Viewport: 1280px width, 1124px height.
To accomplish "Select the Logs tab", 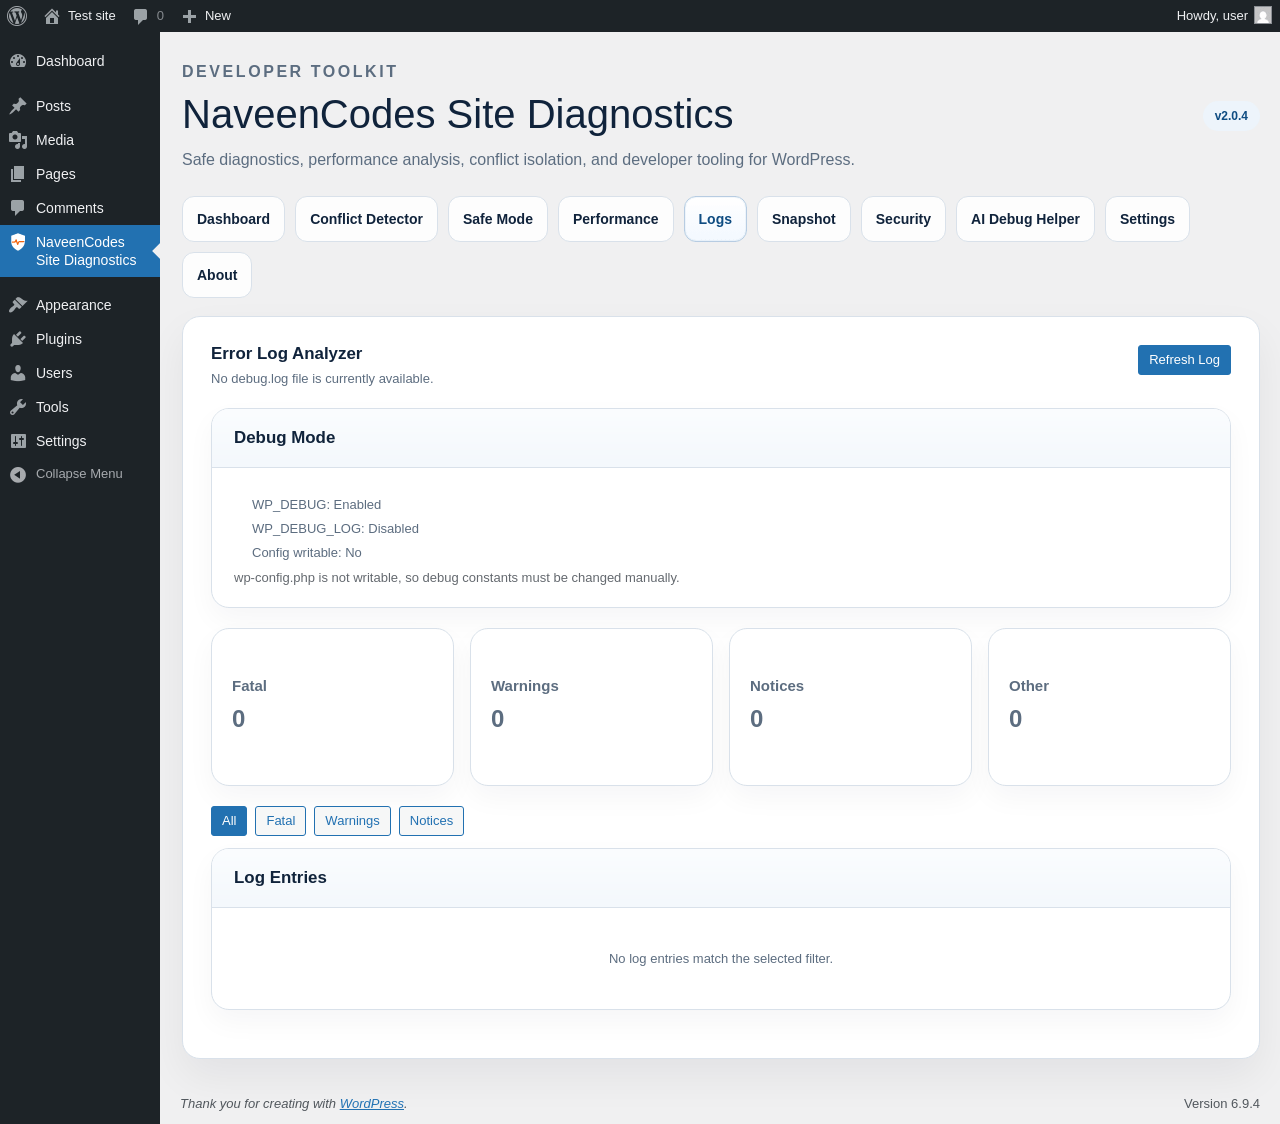I will click(715, 219).
